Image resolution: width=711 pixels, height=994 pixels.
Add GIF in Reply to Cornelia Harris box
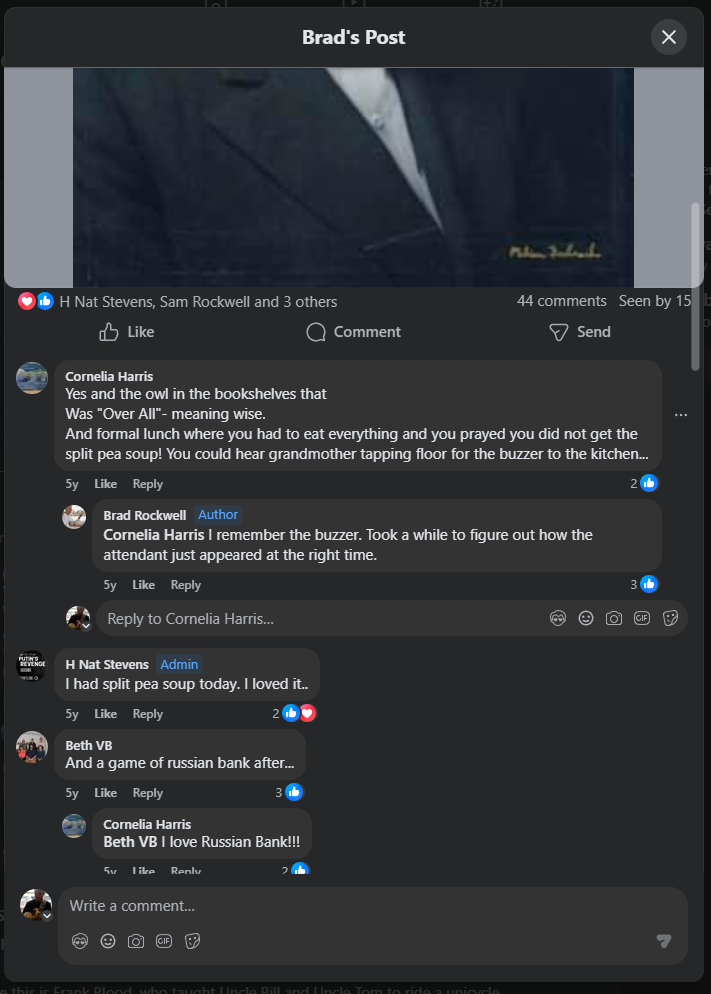tap(643, 618)
